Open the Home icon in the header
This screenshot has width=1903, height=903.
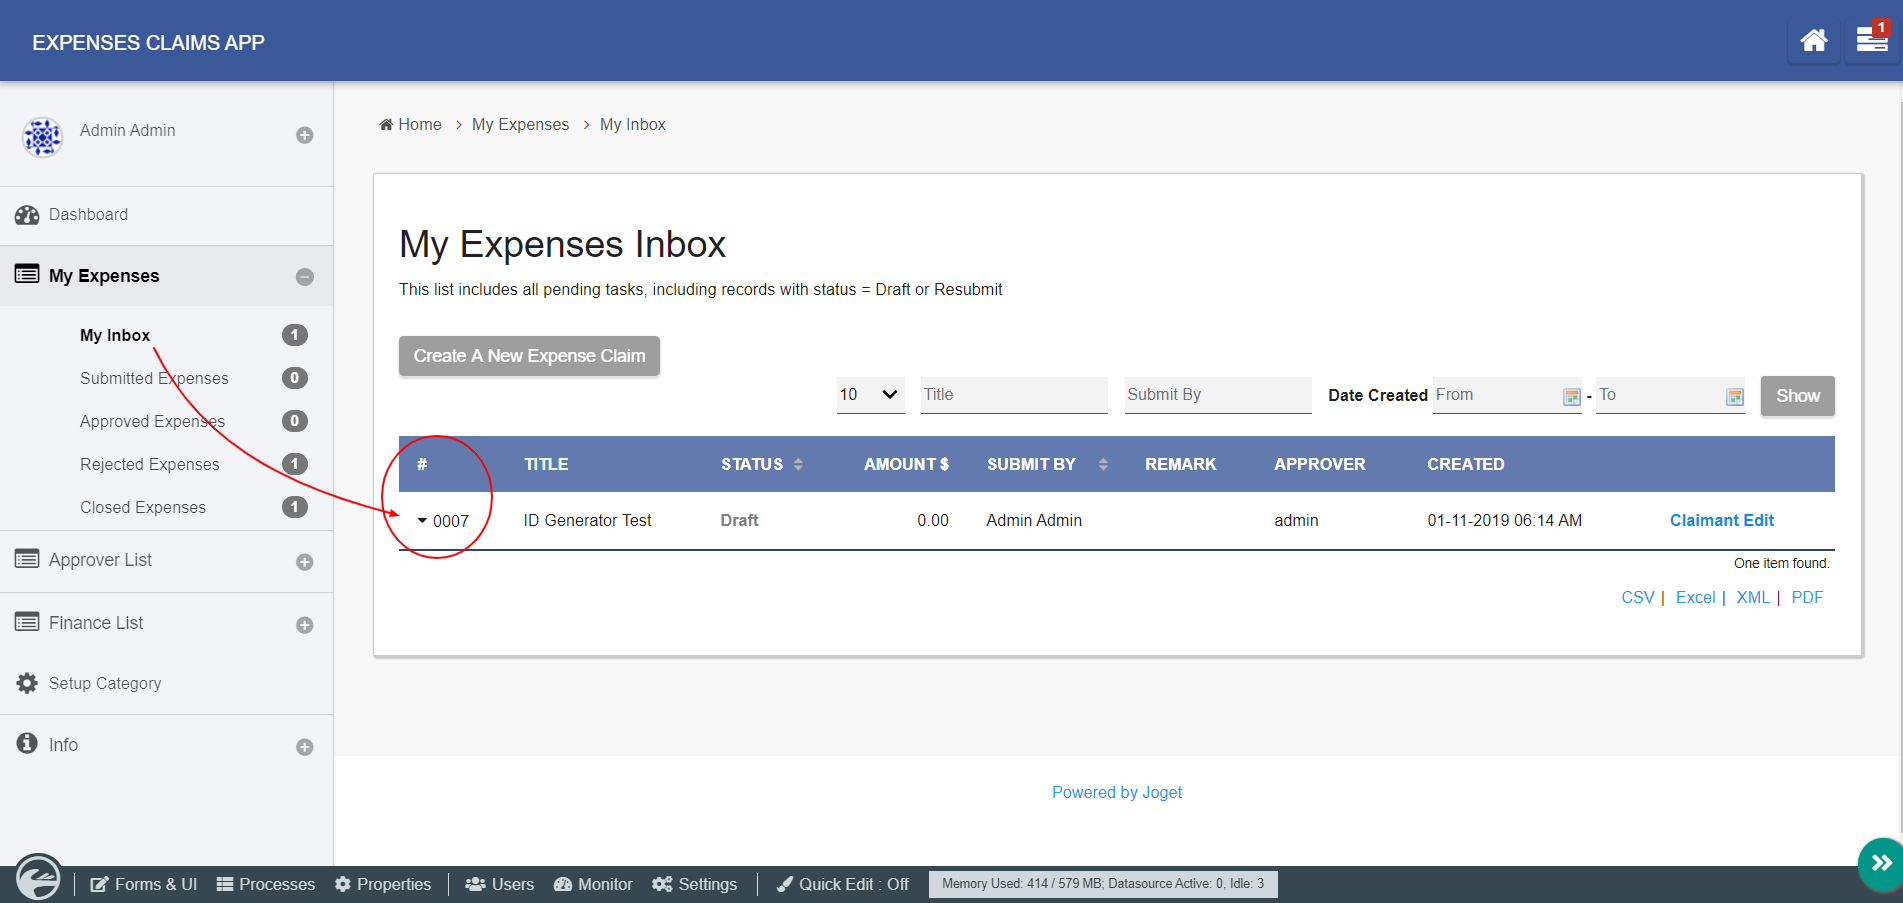(x=1814, y=41)
